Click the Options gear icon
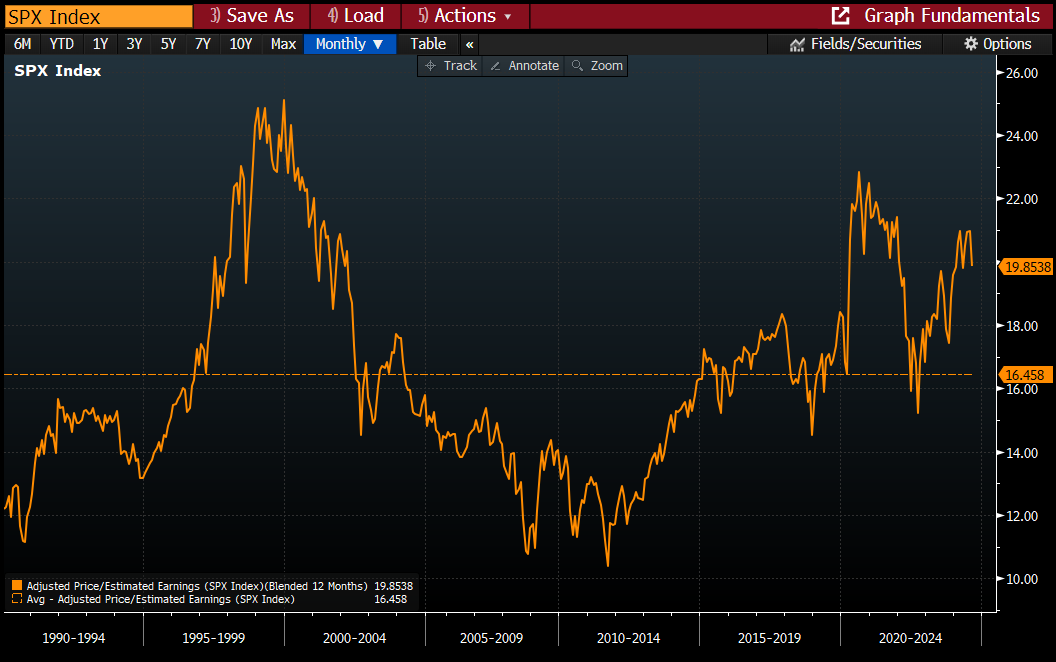1056x662 pixels. pos(970,44)
